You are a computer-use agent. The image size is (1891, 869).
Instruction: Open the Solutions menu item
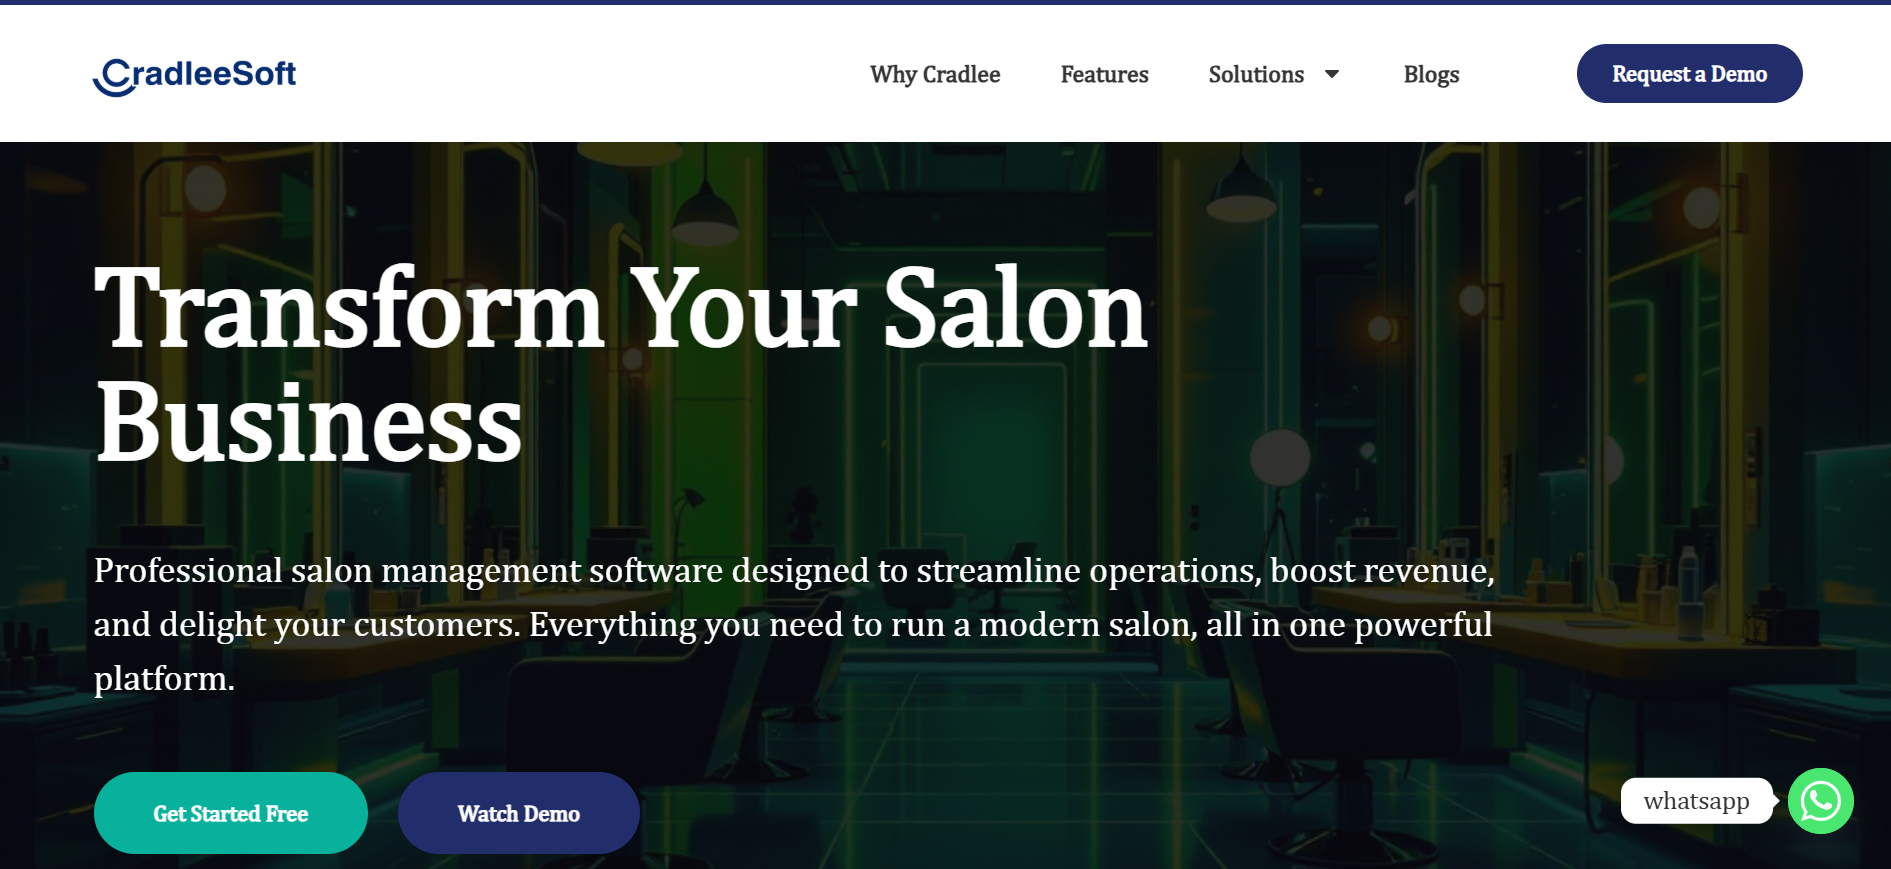(1256, 75)
